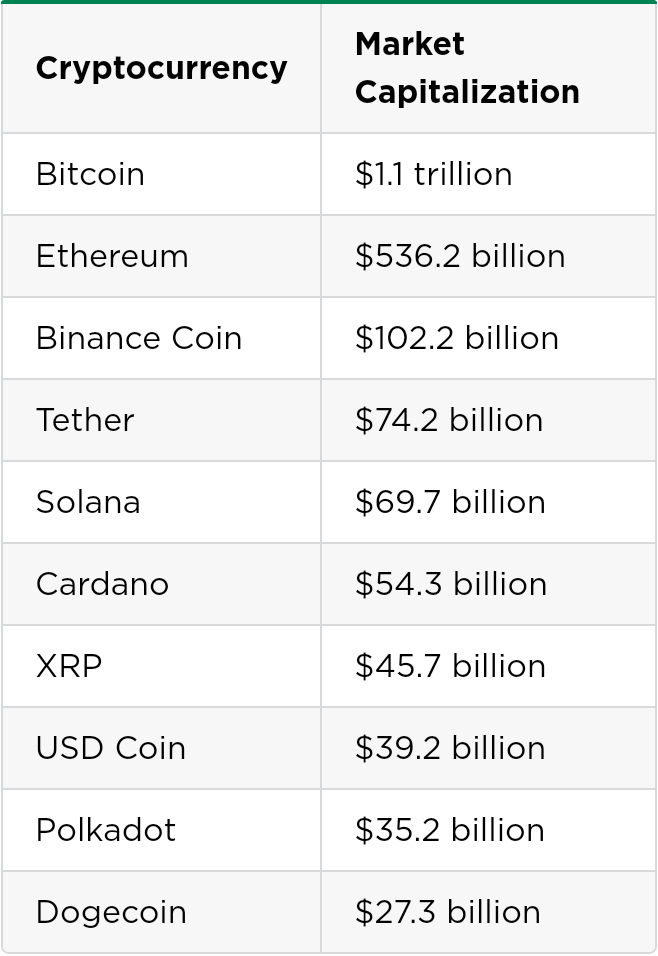Click the $102.2 billion value
Image resolution: width=658 pixels, height=956 pixels.
(457, 339)
